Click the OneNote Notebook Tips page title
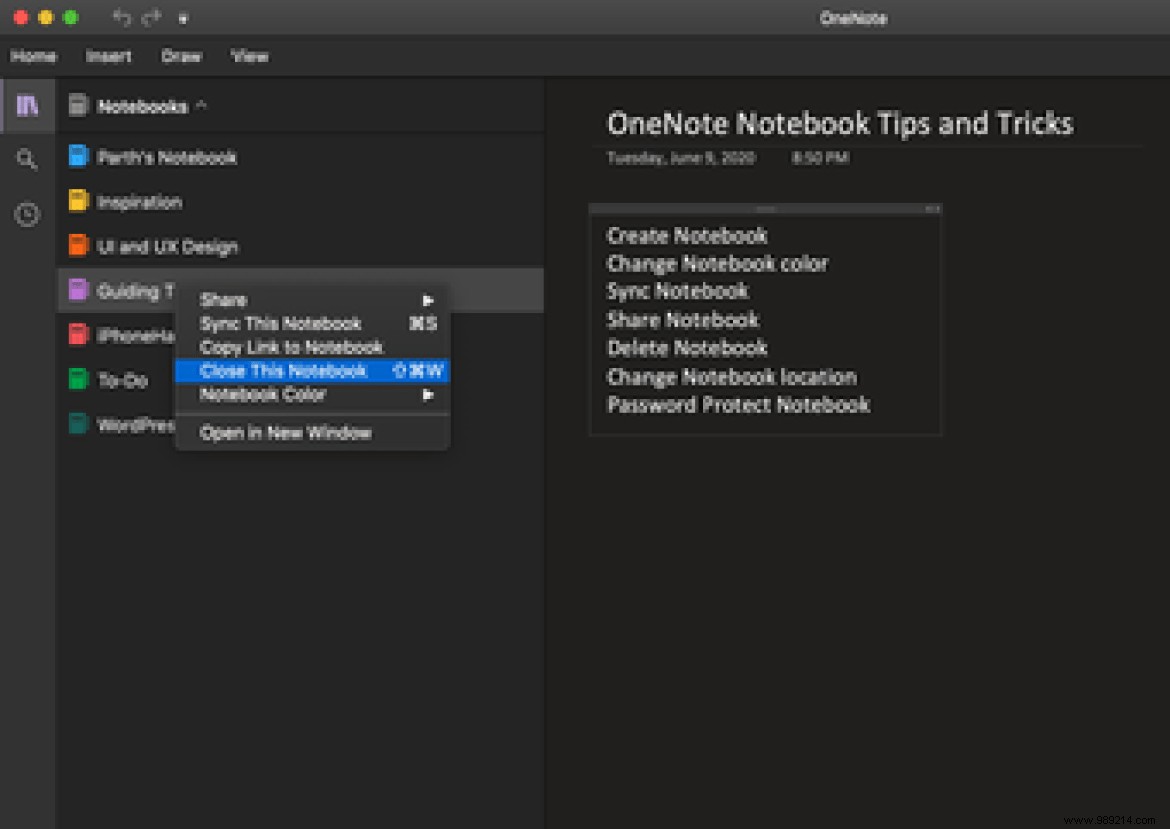The height and width of the screenshot is (829, 1170). 841,123
